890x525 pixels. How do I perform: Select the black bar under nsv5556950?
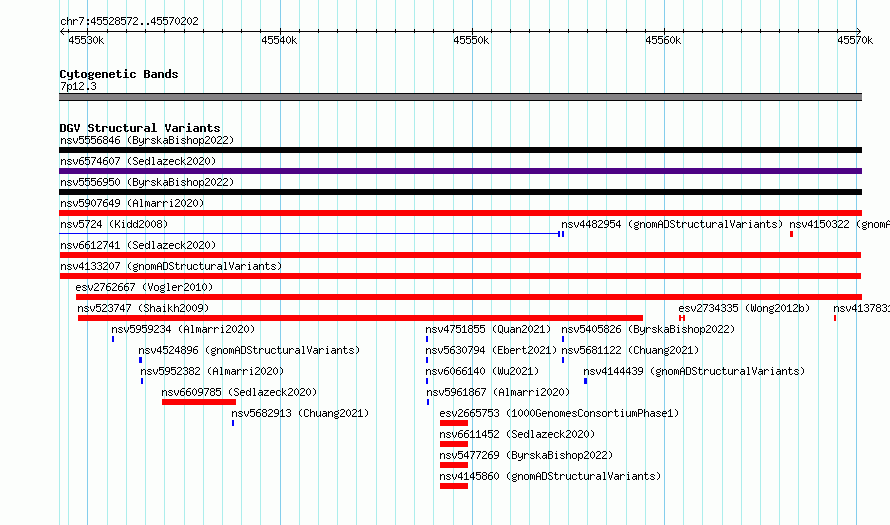[460, 192]
